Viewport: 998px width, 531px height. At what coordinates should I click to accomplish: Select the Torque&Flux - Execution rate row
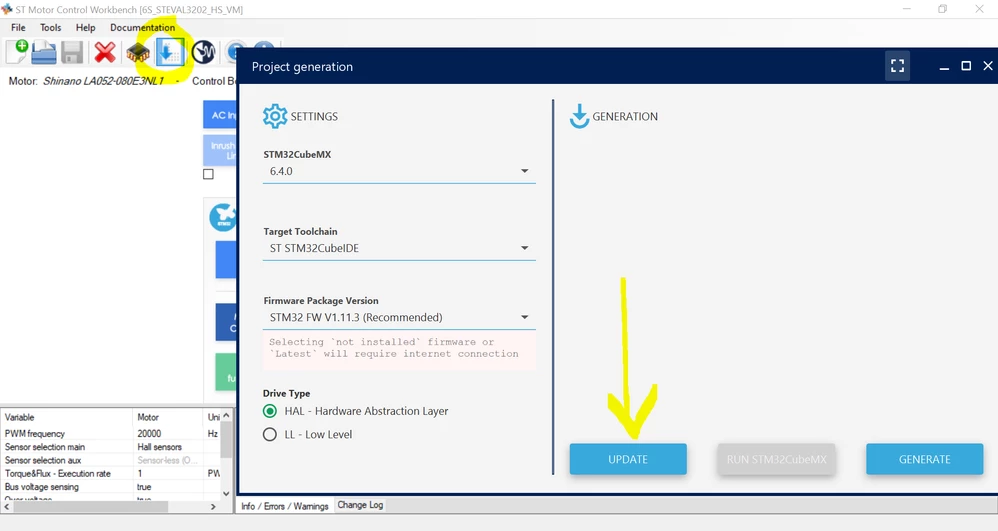click(111, 474)
